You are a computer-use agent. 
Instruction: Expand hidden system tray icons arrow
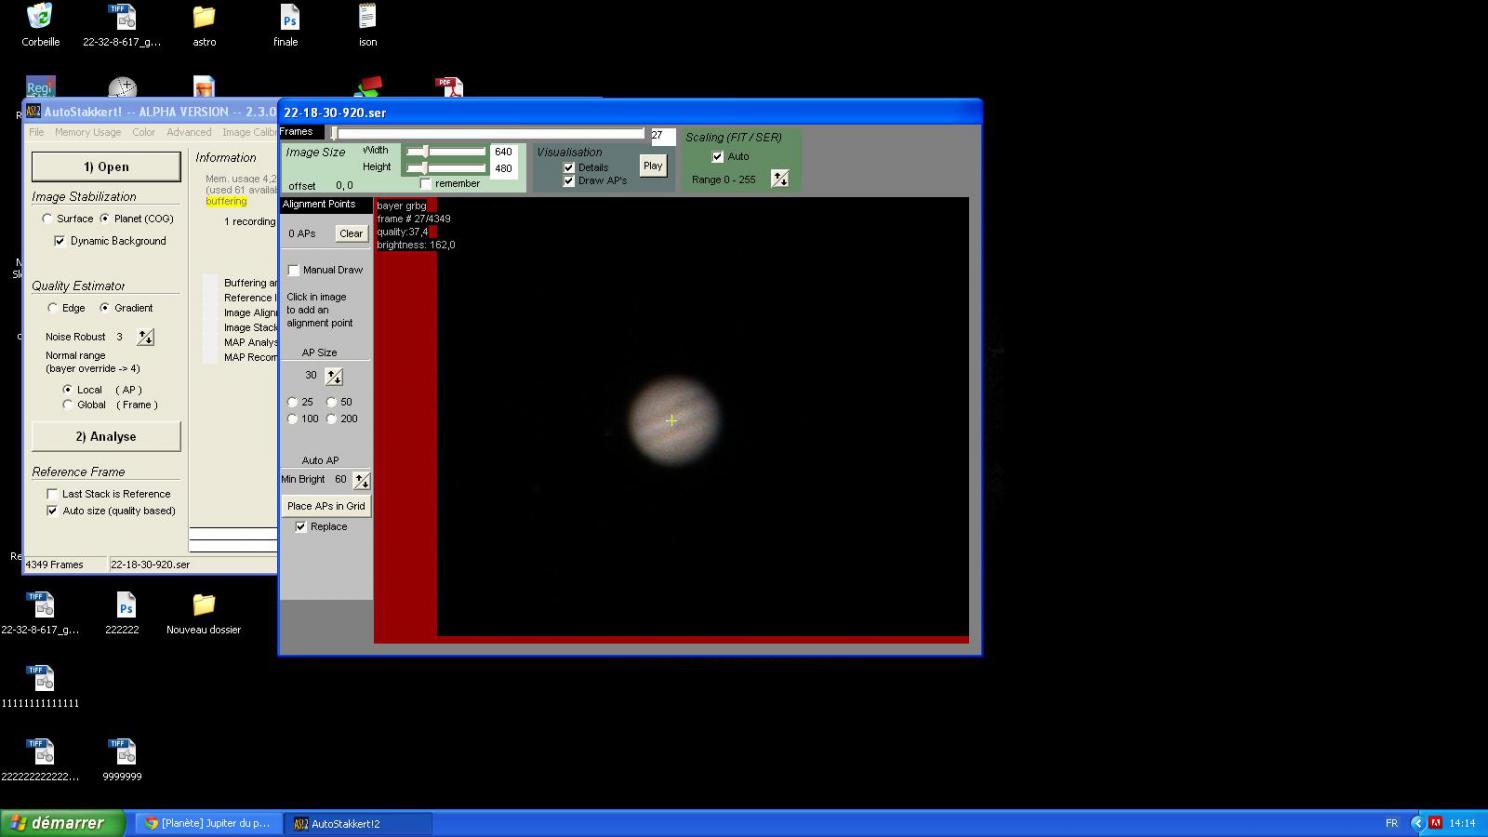tap(1417, 823)
